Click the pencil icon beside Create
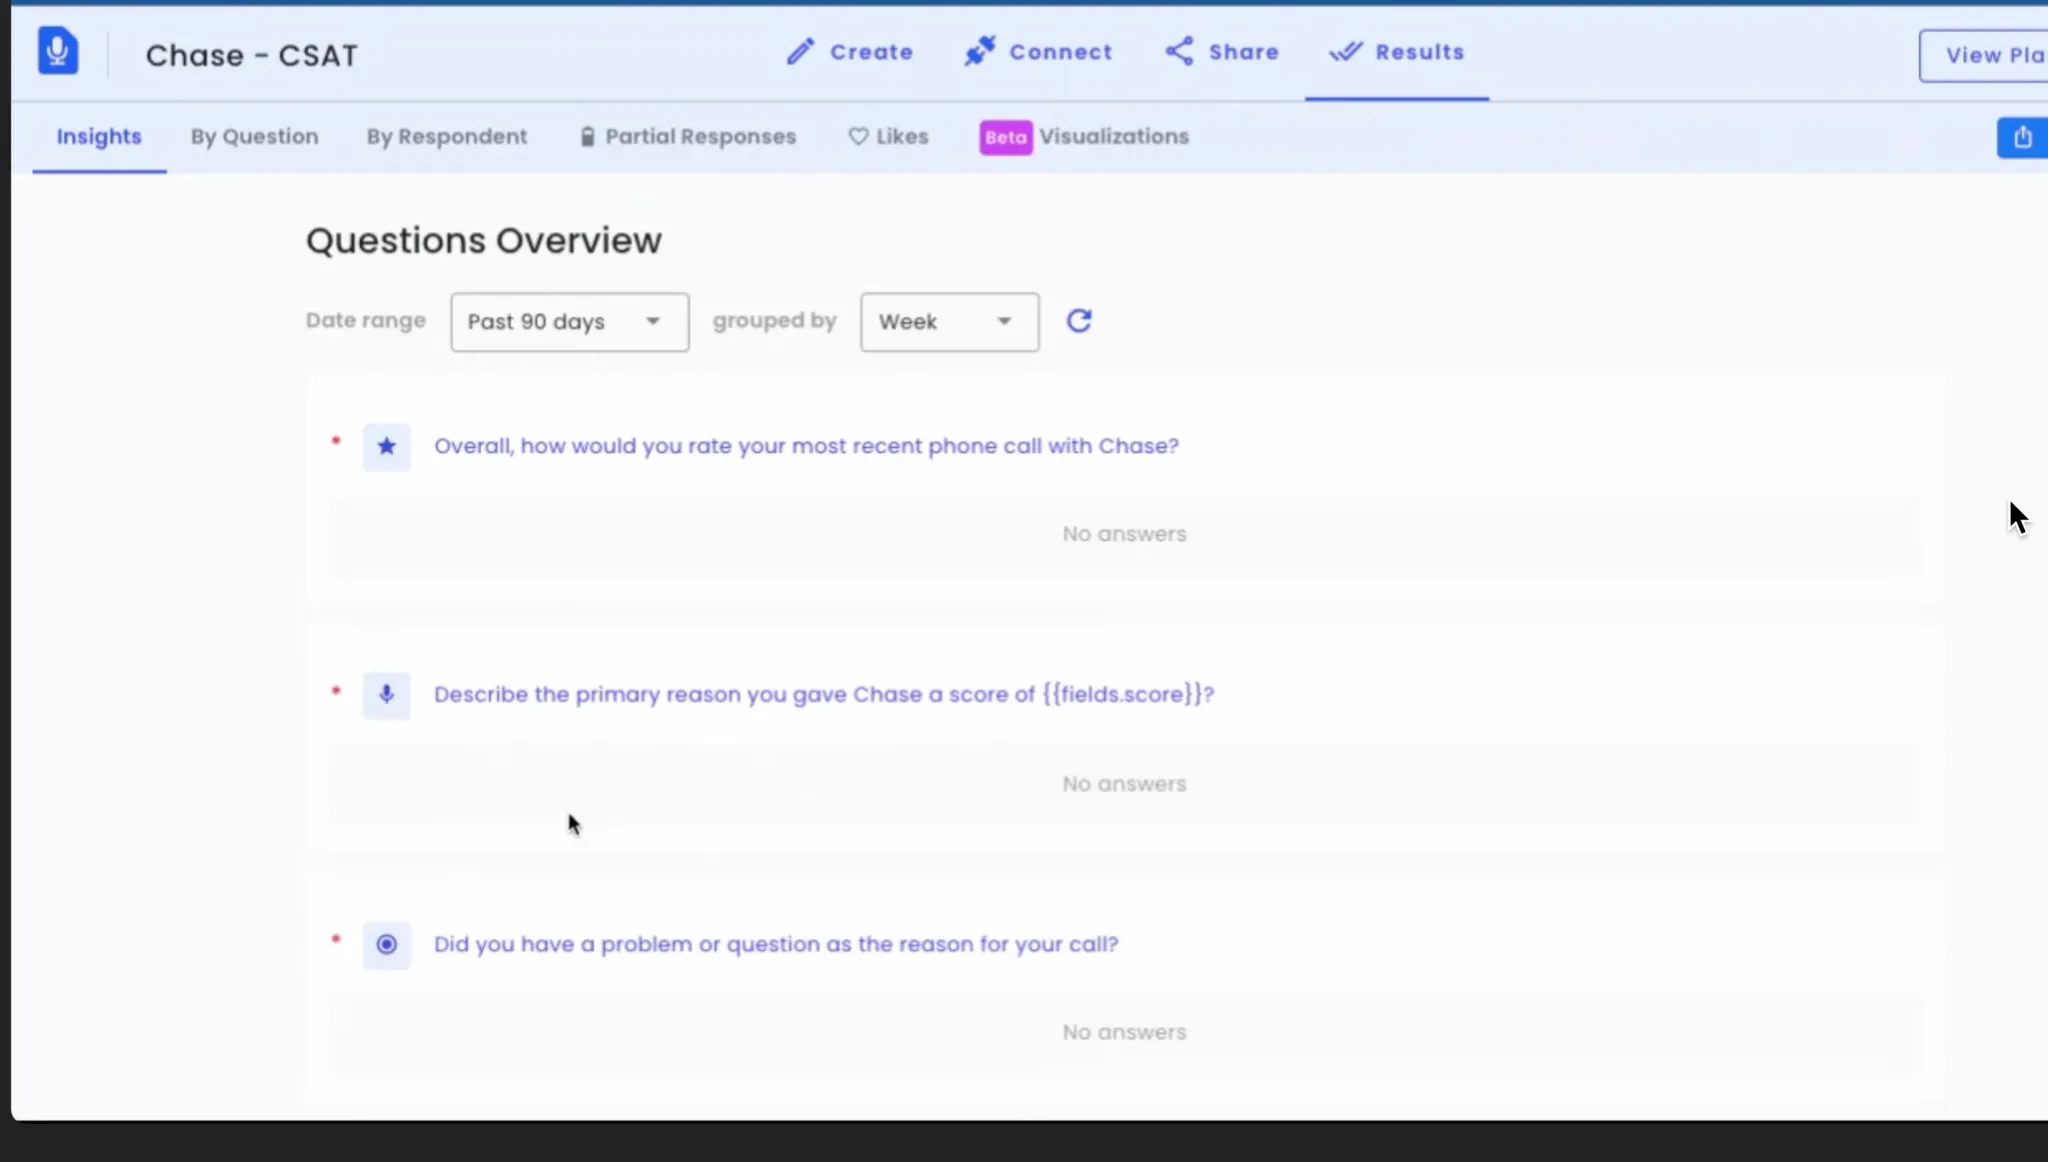The height and width of the screenshot is (1162, 2048). [800, 52]
